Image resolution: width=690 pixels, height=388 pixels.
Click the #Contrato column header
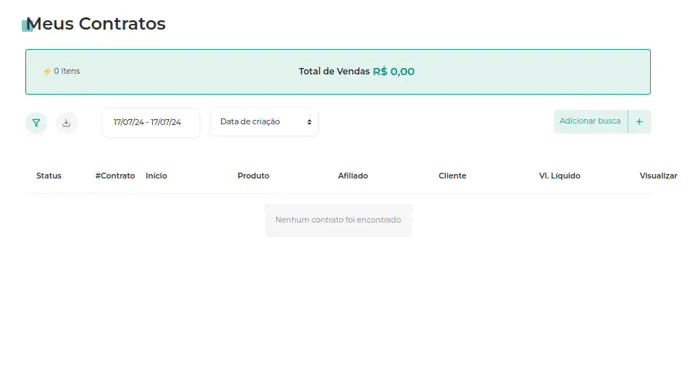pos(115,176)
